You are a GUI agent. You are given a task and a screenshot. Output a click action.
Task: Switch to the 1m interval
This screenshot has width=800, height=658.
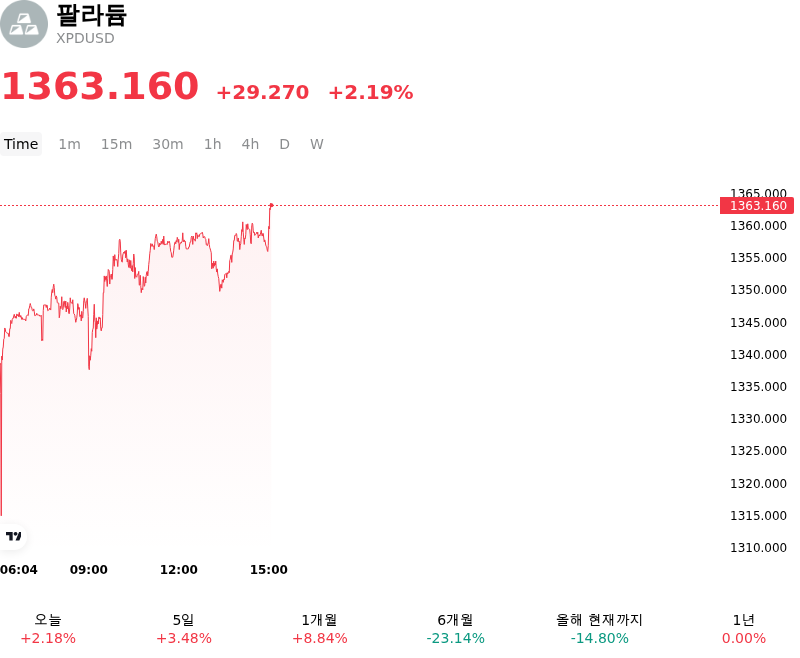coord(69,144)
